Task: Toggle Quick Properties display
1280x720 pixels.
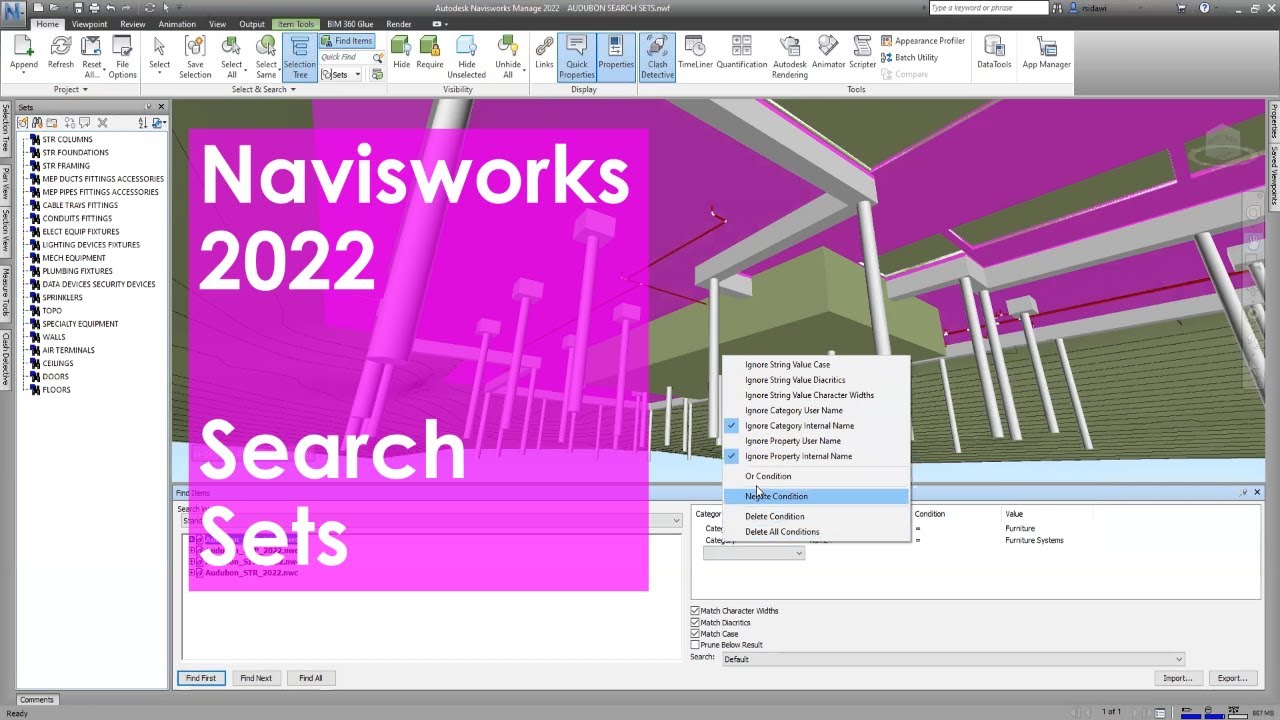Action: 577,57
